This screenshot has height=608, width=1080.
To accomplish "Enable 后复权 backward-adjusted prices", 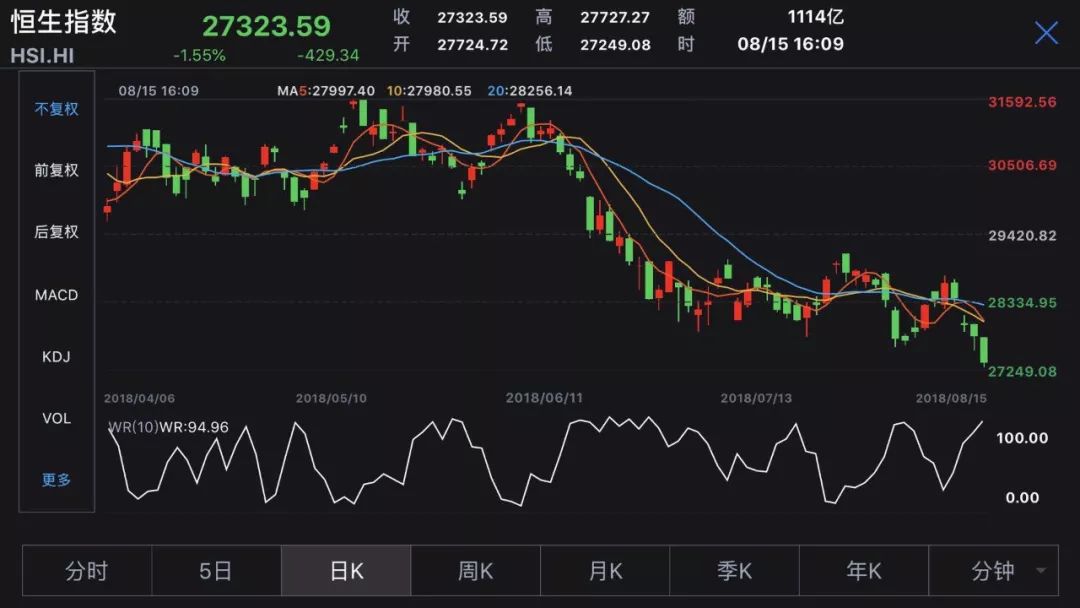I will coord(55,232).
